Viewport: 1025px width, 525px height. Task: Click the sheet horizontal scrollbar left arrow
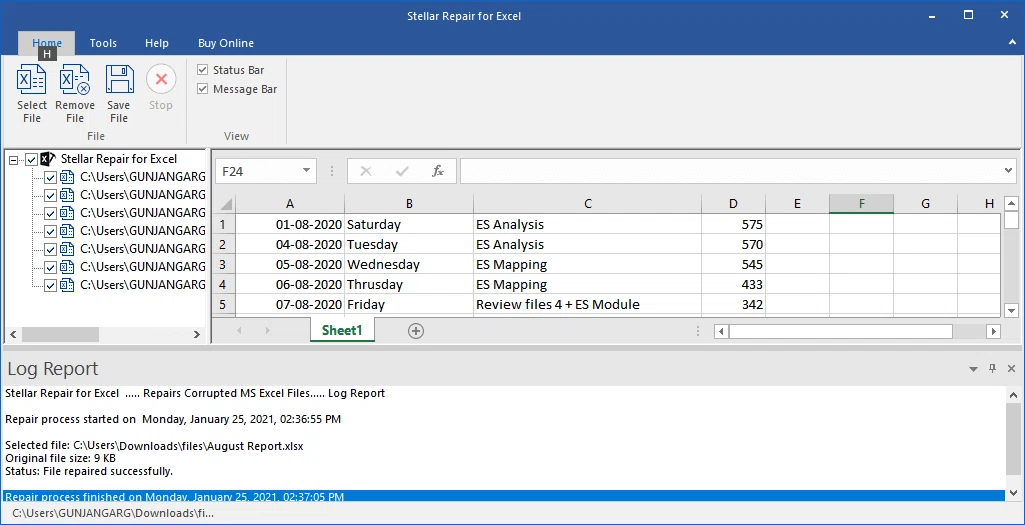click(721, 331)
